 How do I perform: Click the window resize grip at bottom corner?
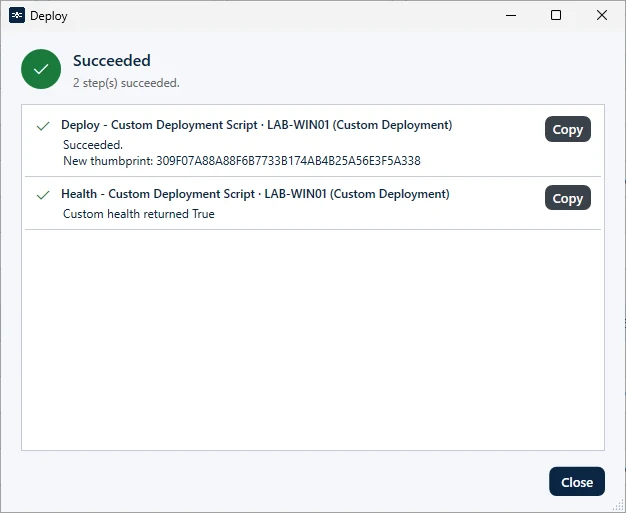(619, 506)
